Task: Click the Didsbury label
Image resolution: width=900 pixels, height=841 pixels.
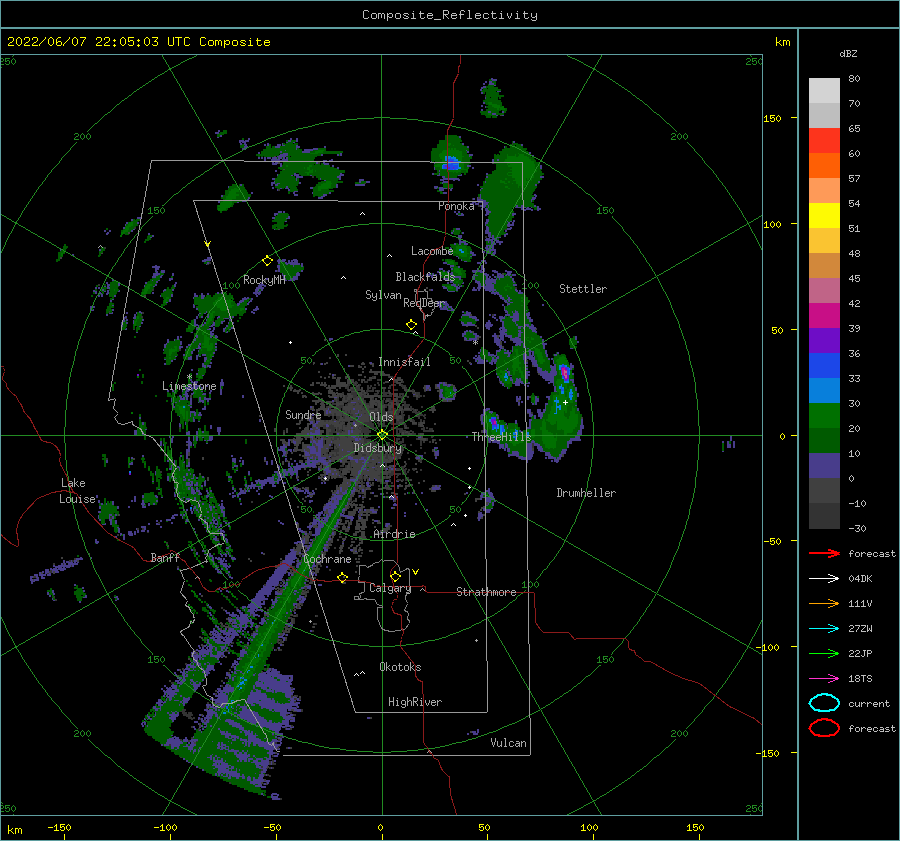Action: (378, 448)
